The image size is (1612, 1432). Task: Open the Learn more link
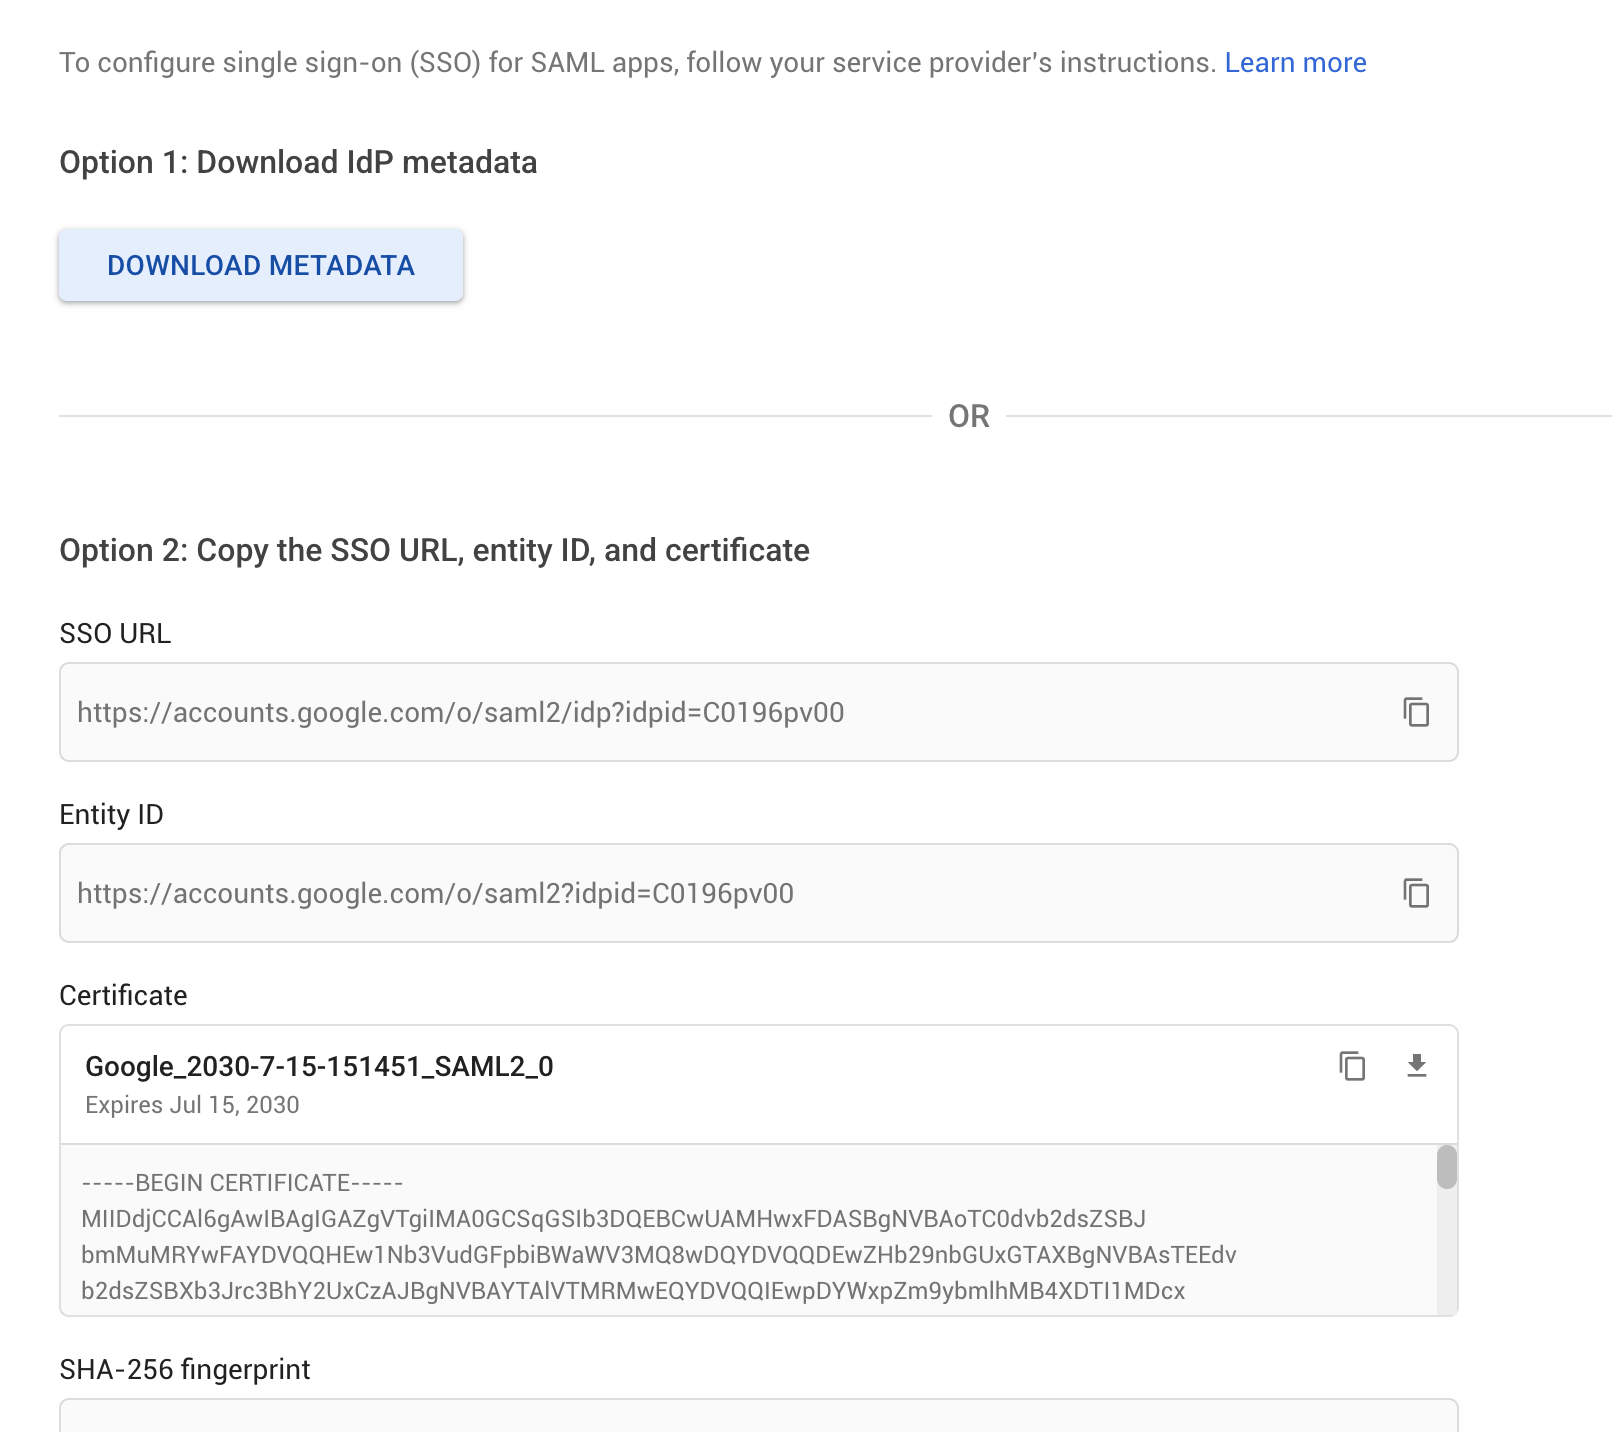pyautogui.click(x=1295, y=63)
